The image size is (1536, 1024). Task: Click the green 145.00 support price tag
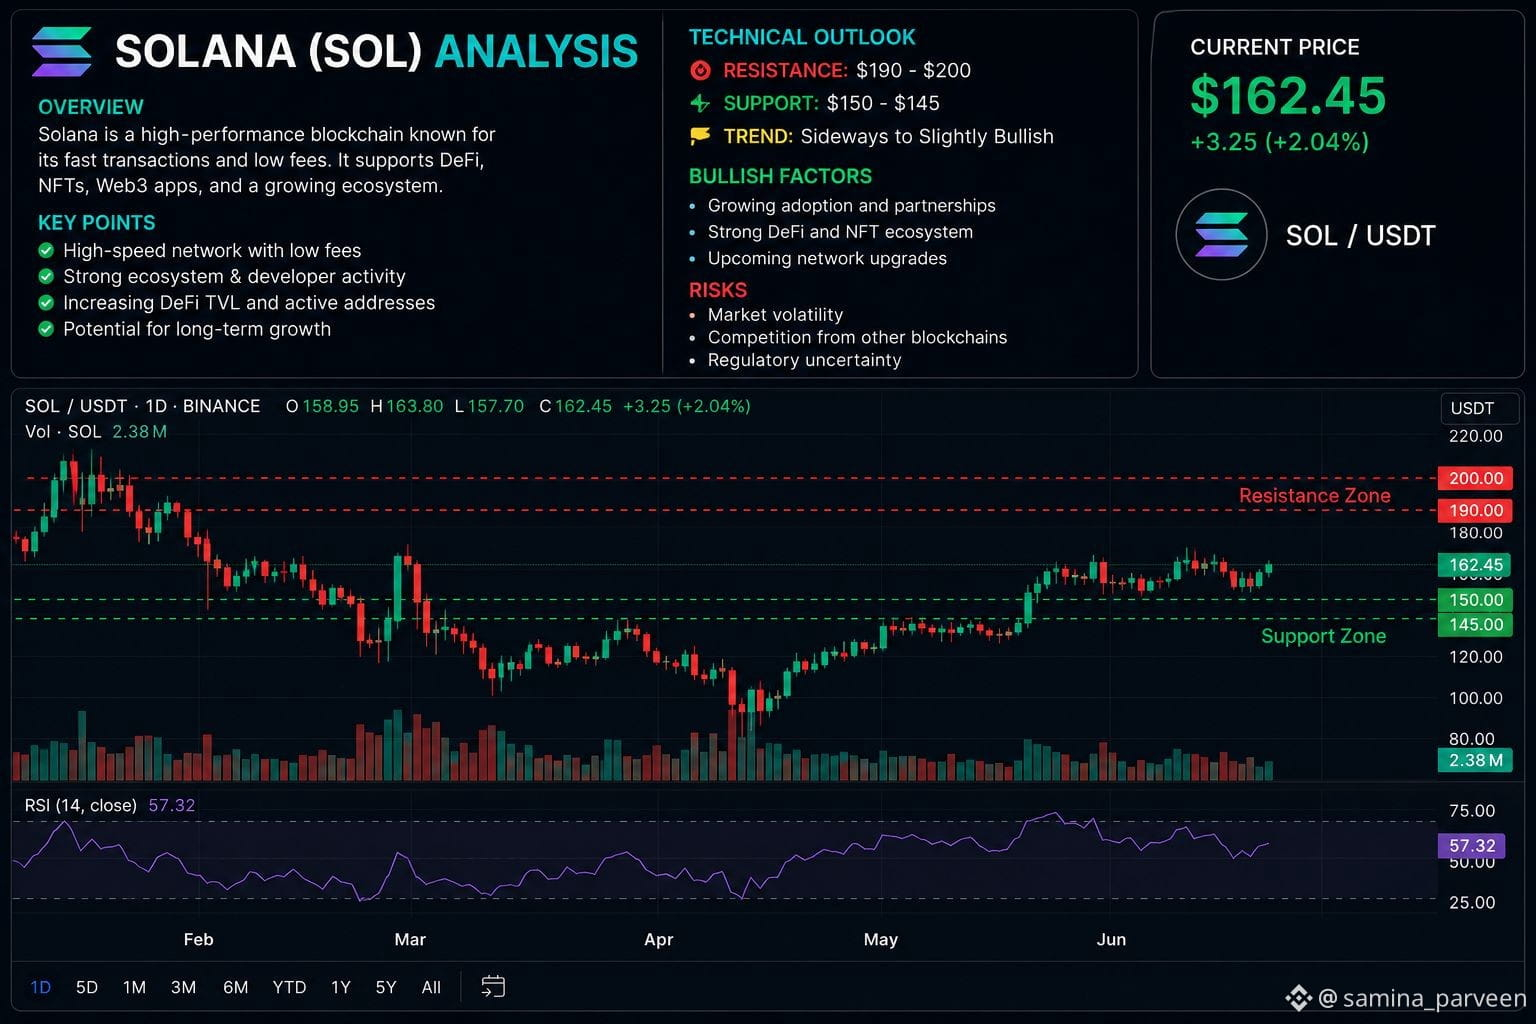[x=1475, y=625]
